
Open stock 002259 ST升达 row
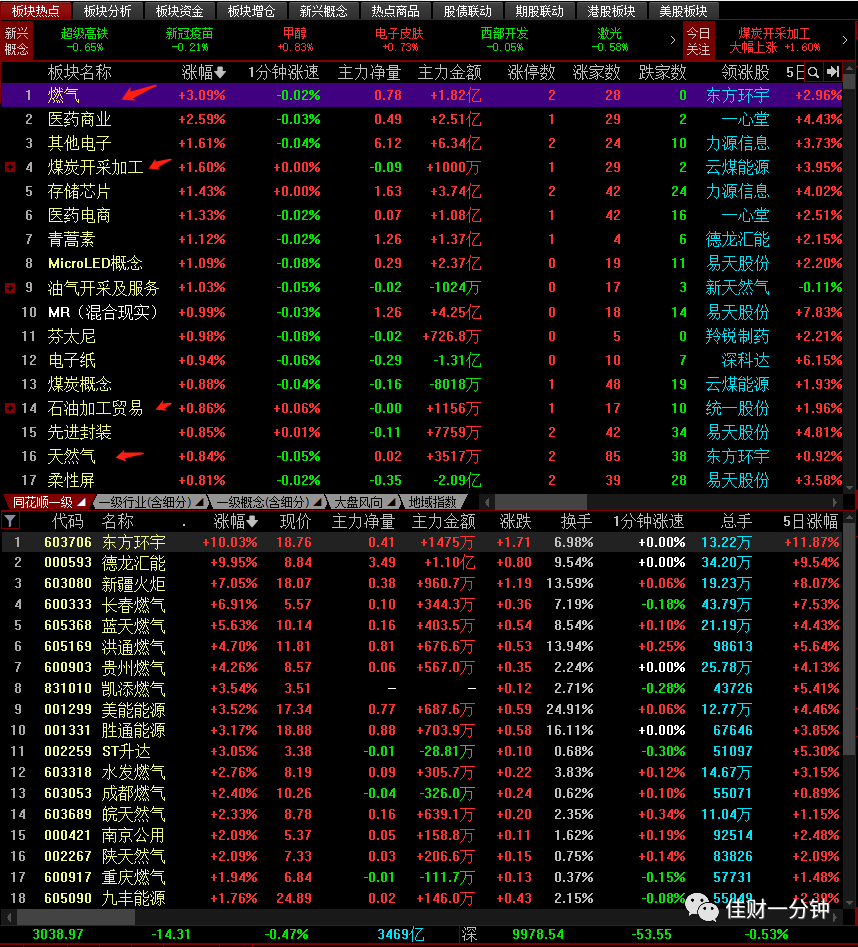(423, 751)
